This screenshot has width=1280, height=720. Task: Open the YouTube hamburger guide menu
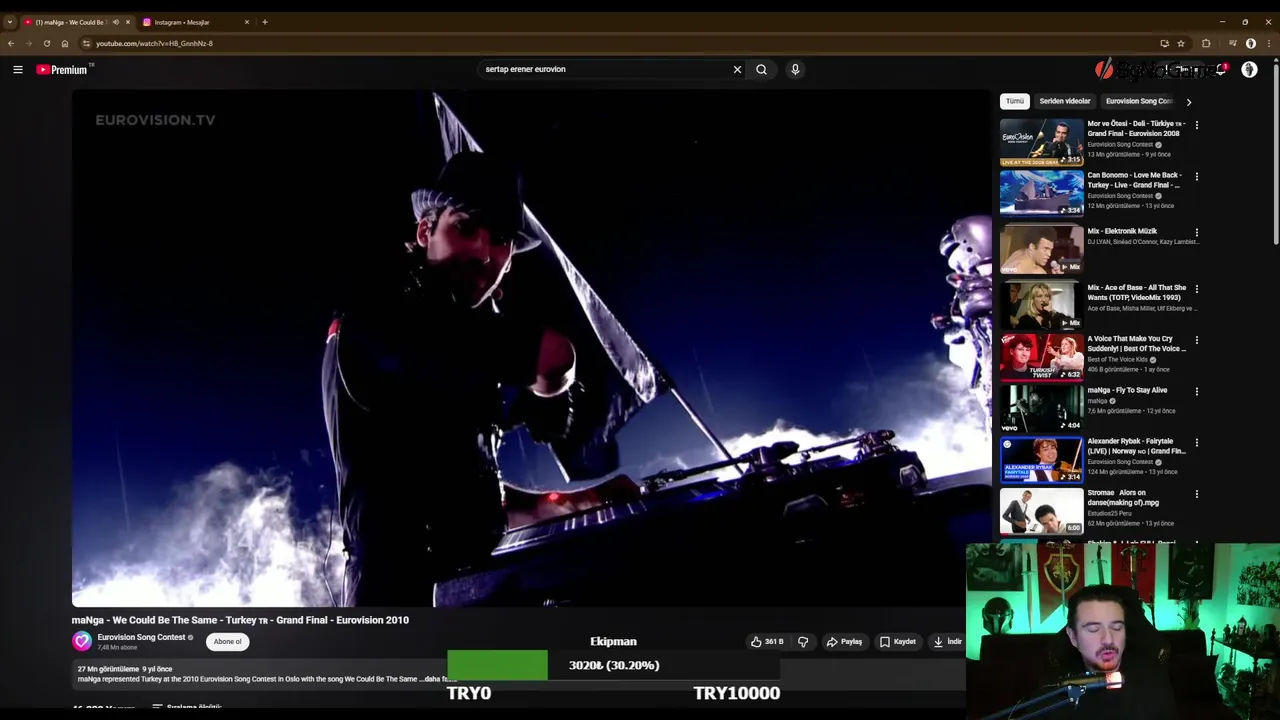18,69
